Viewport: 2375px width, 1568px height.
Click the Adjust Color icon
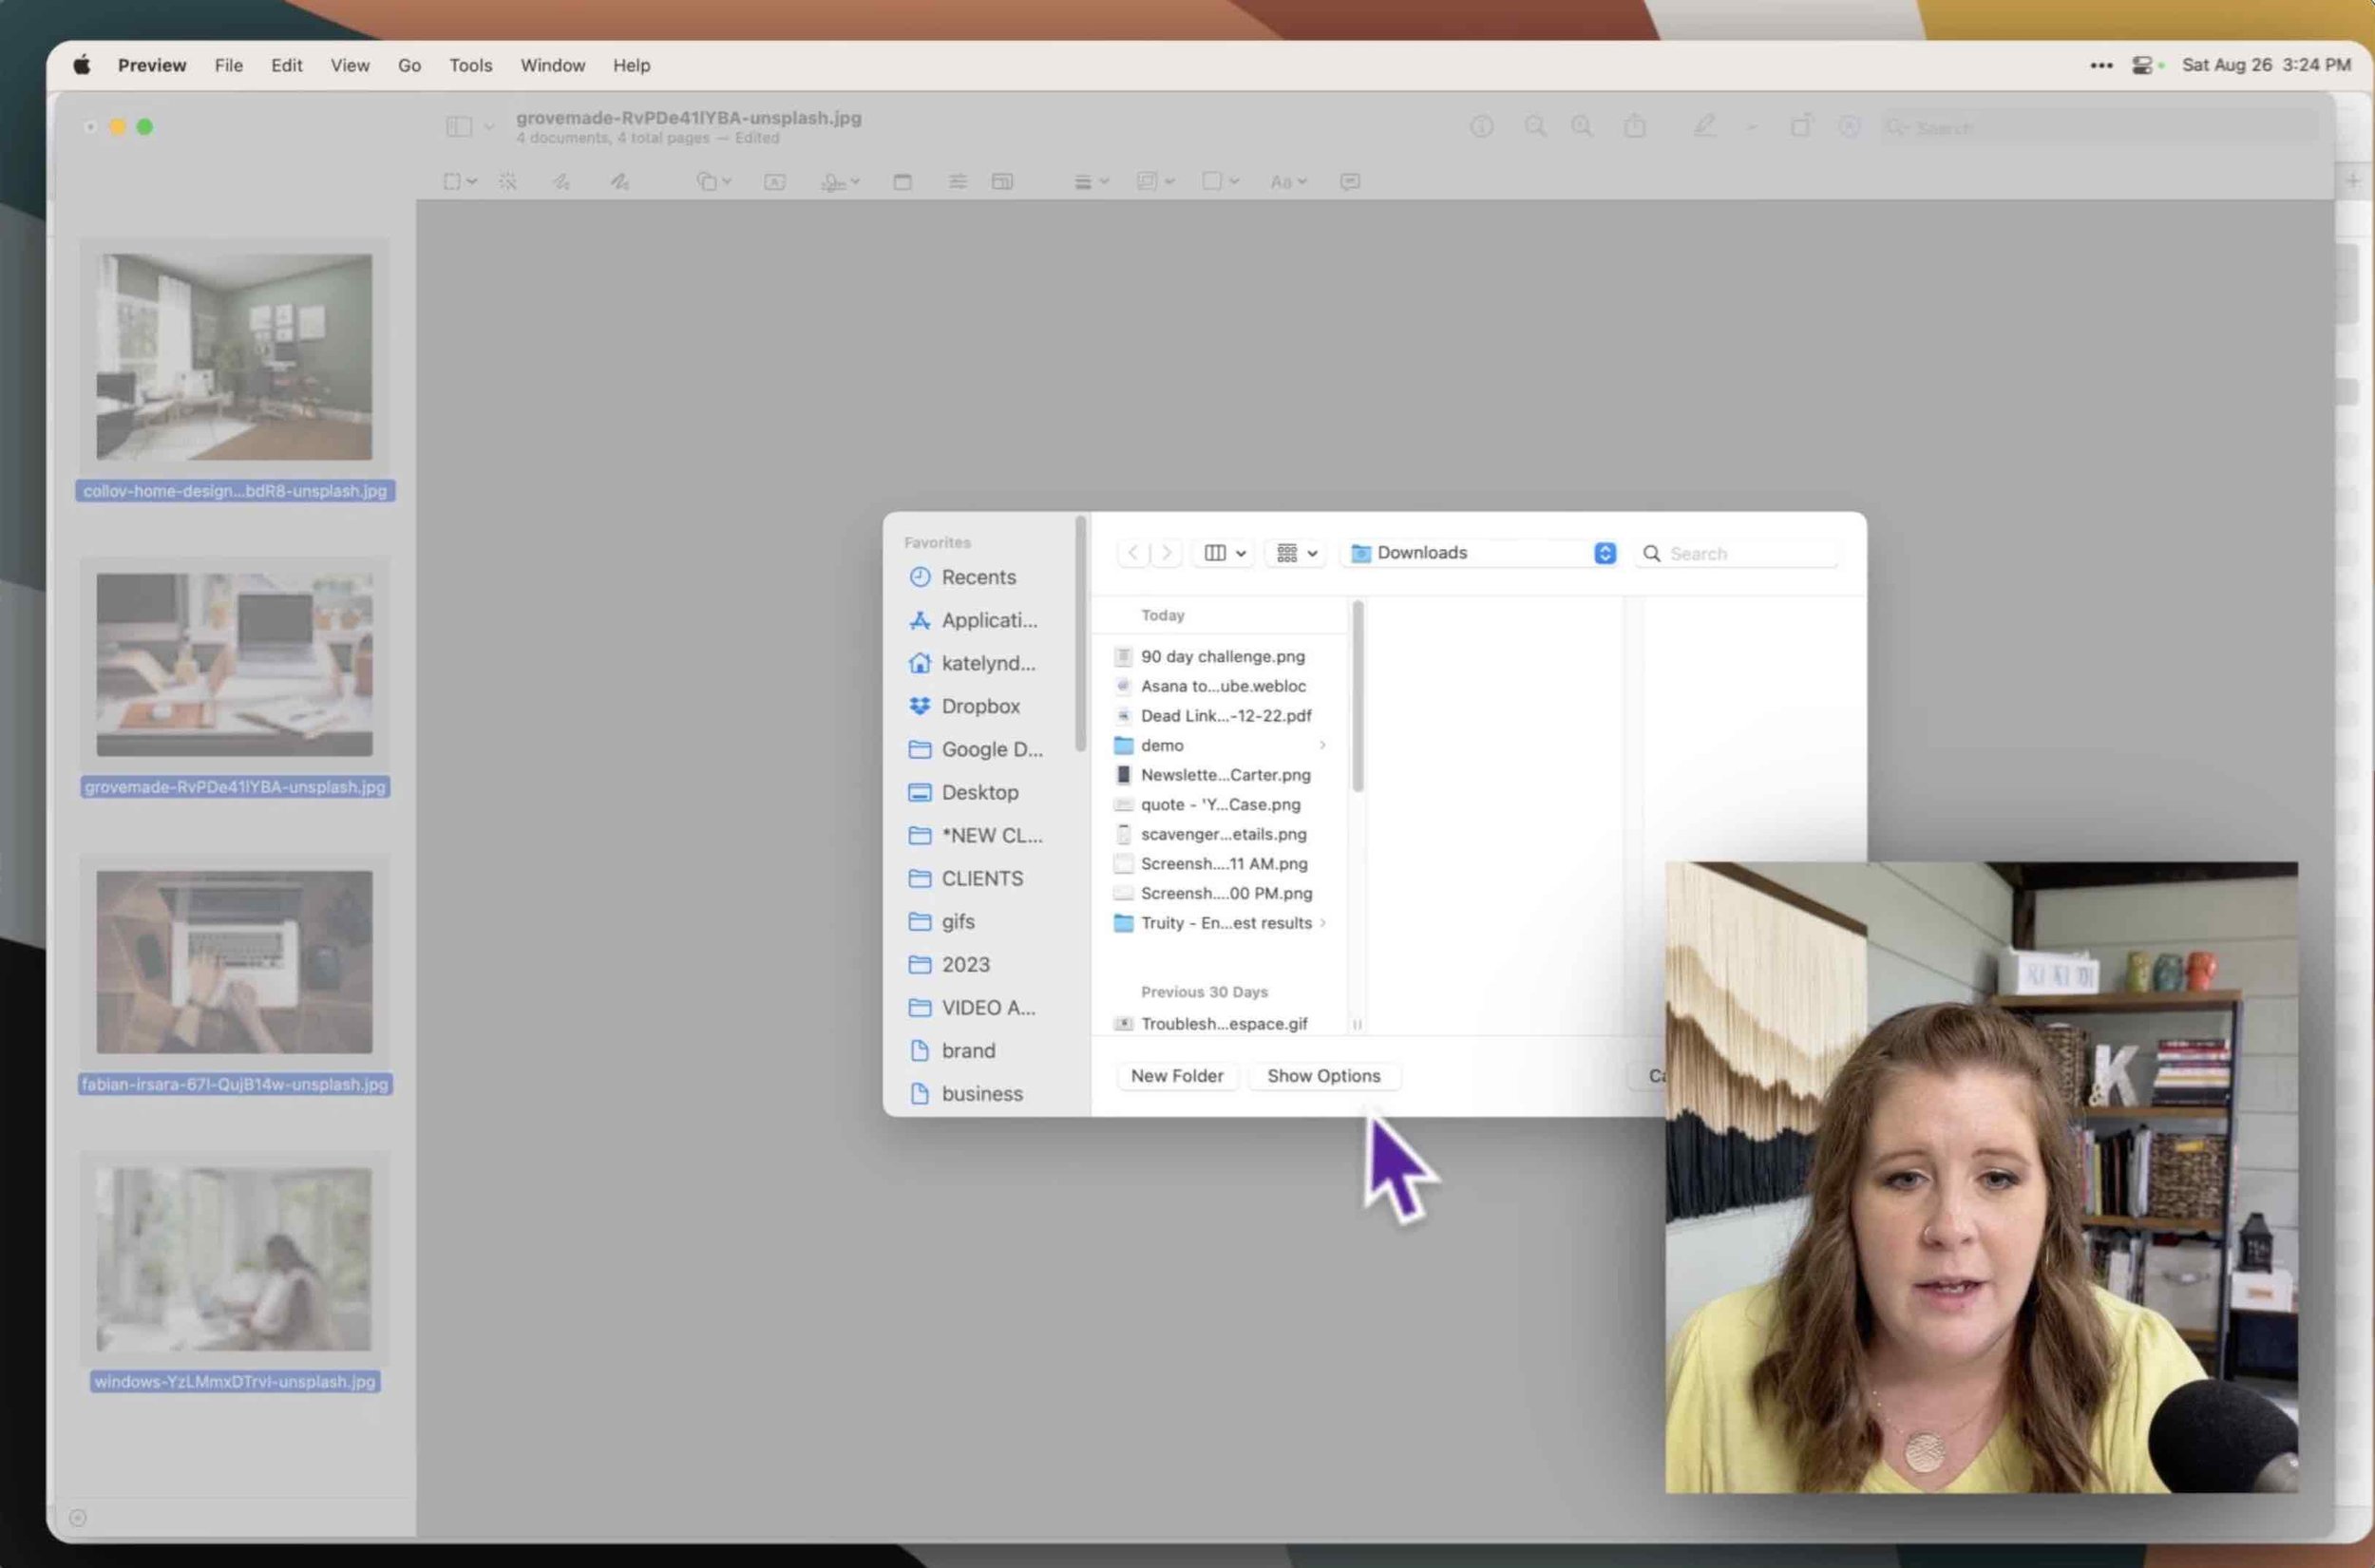tap(957, 181)
